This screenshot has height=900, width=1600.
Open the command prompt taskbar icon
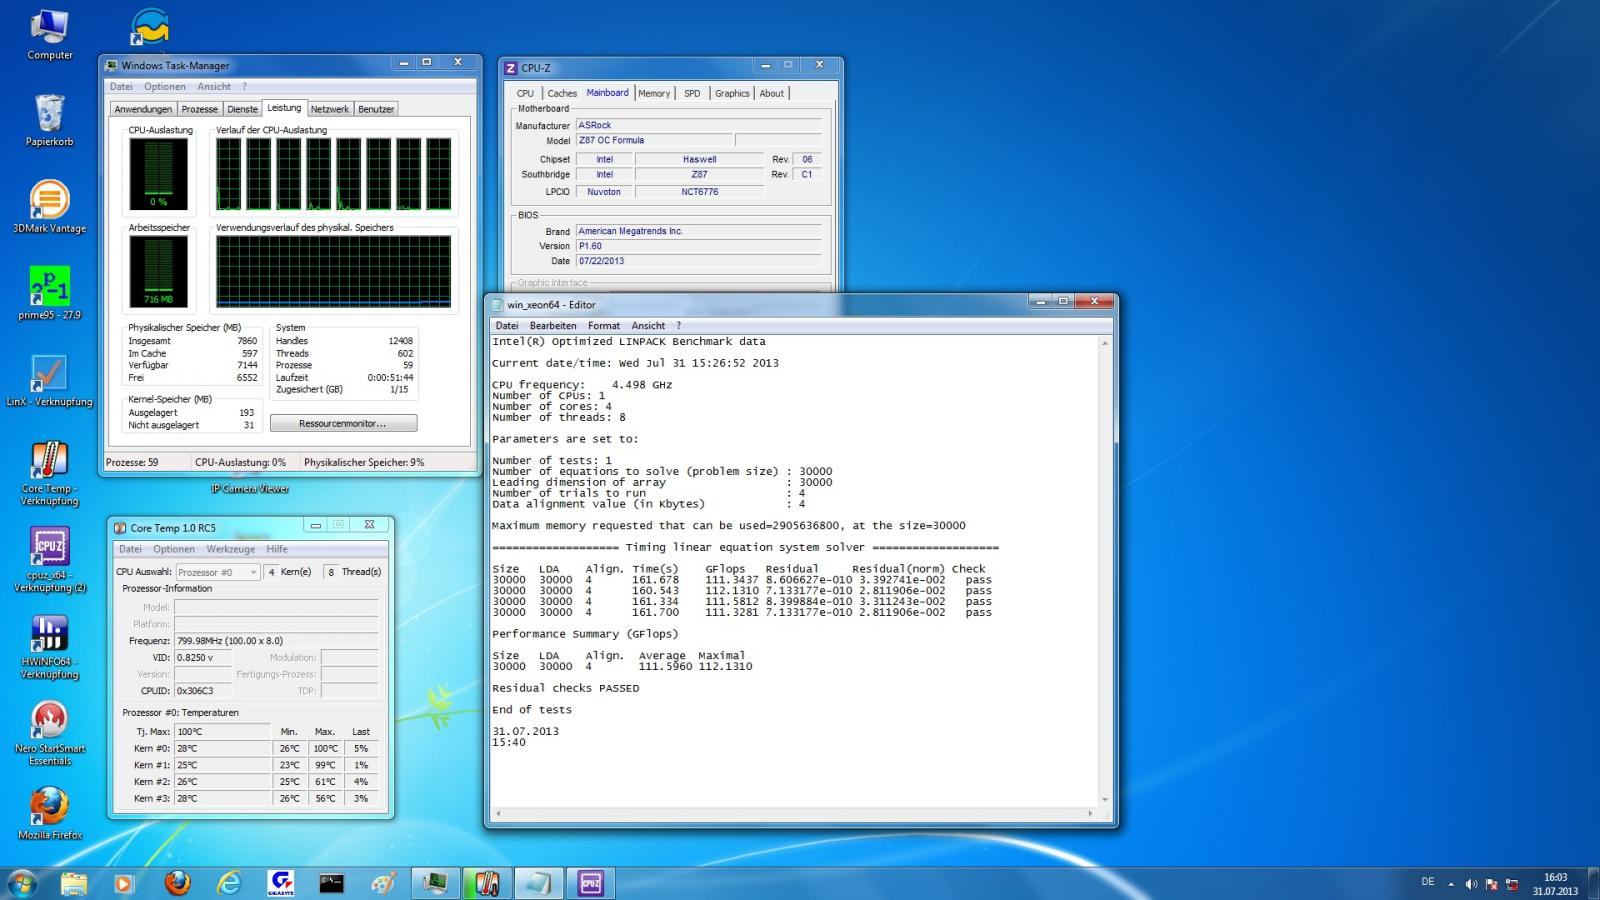click(x=332, y=883)
